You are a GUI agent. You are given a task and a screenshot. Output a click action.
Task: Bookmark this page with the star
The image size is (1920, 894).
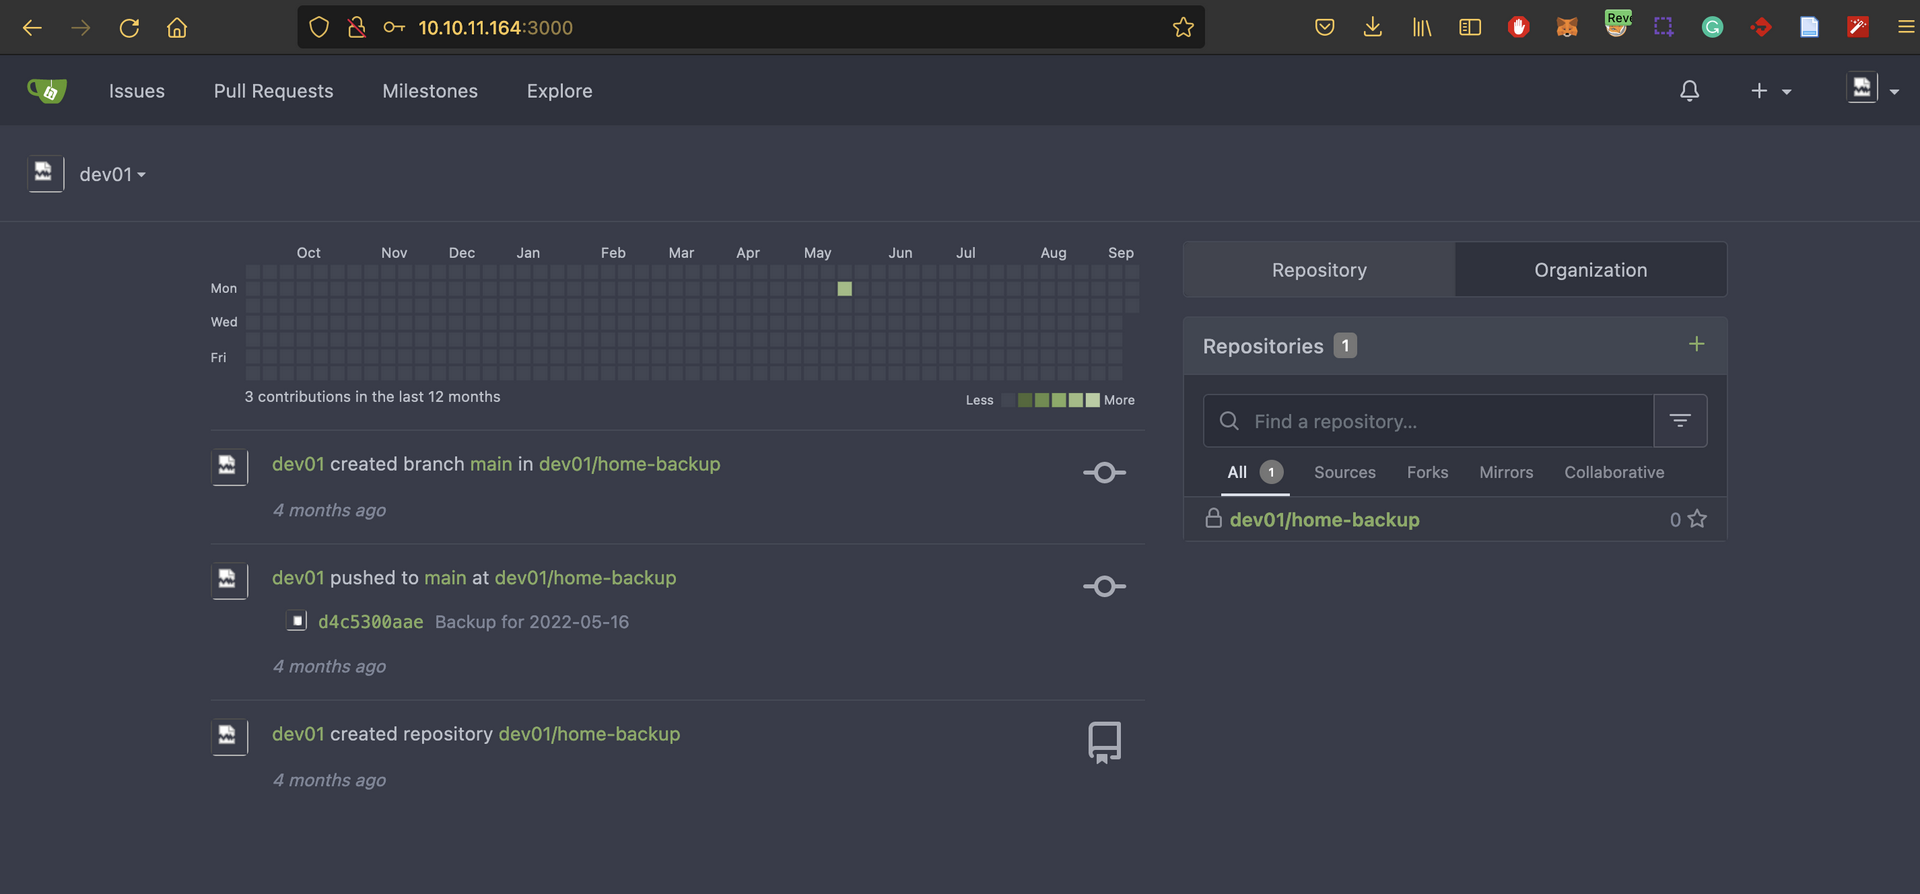[x=1183, y=27]
